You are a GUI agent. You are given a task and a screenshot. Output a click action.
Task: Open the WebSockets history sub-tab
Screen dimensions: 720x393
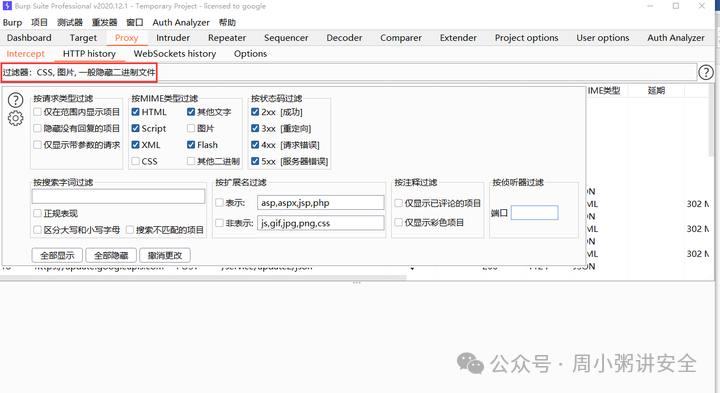pyautogui.click(x=175, y=54)
